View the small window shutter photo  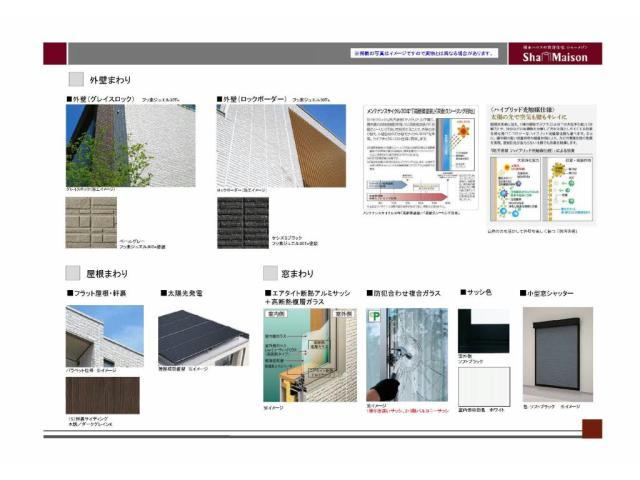click(x=557, y=350)
